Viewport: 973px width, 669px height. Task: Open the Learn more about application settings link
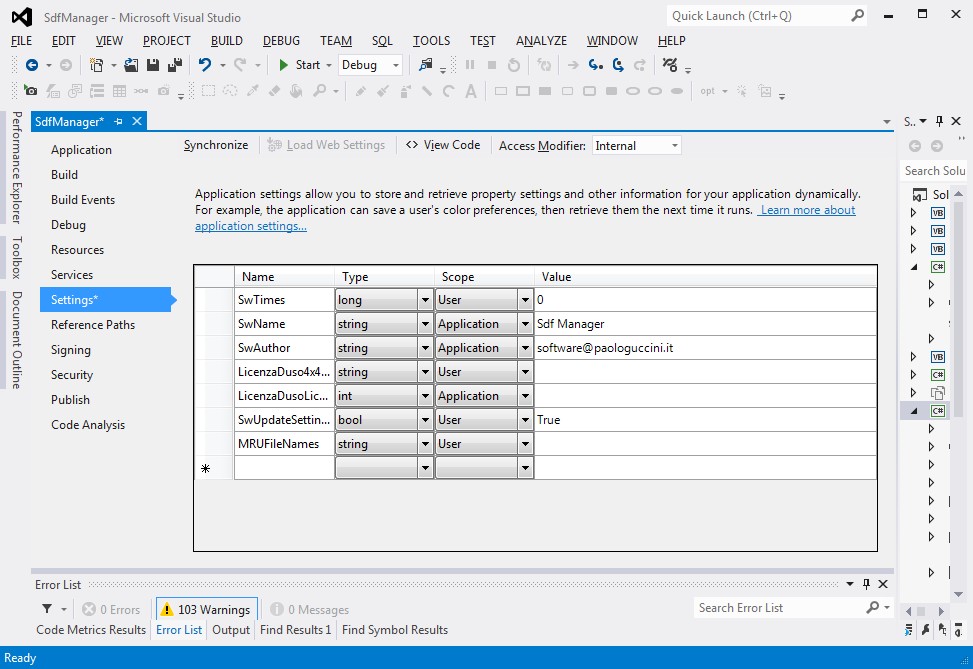tap(807, 210)
